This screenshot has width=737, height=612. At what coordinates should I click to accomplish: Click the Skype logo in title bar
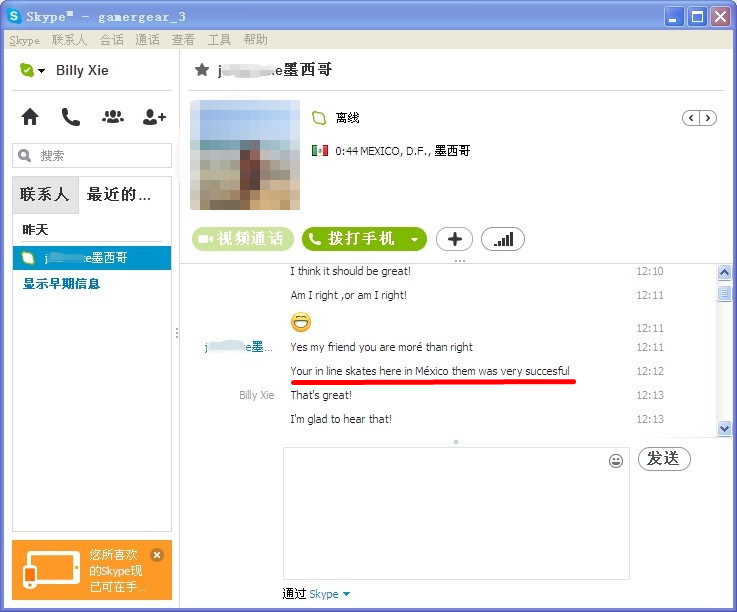click(x=14, y=16)
